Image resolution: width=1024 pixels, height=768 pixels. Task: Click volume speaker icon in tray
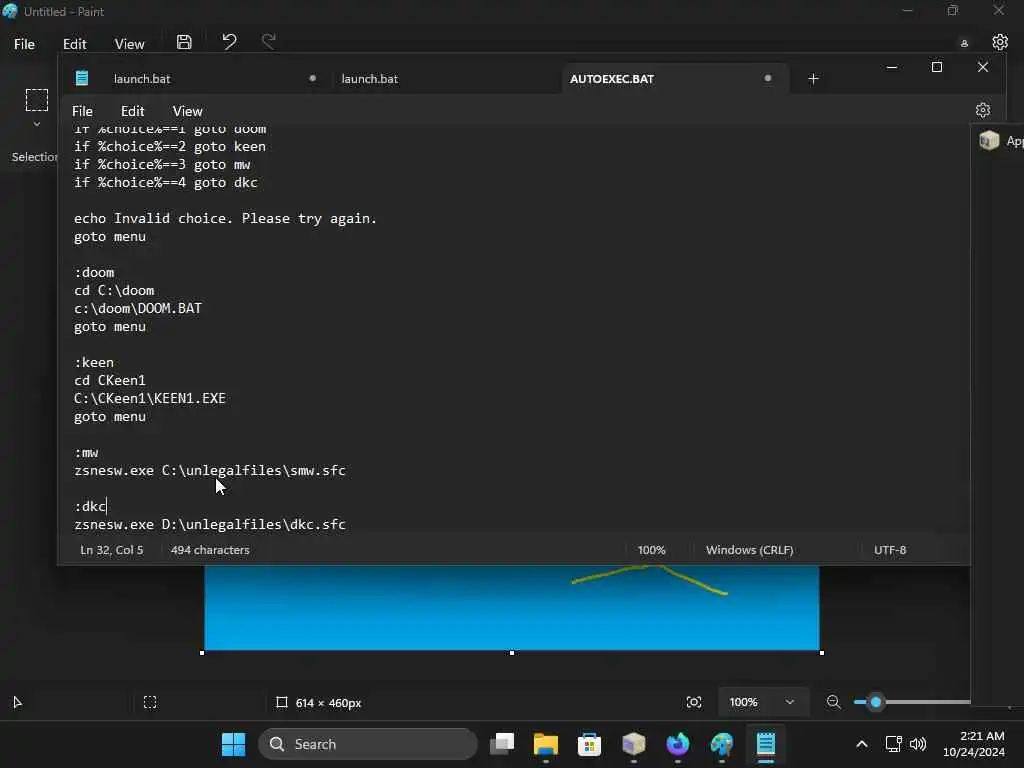click(x=918, y=744)
